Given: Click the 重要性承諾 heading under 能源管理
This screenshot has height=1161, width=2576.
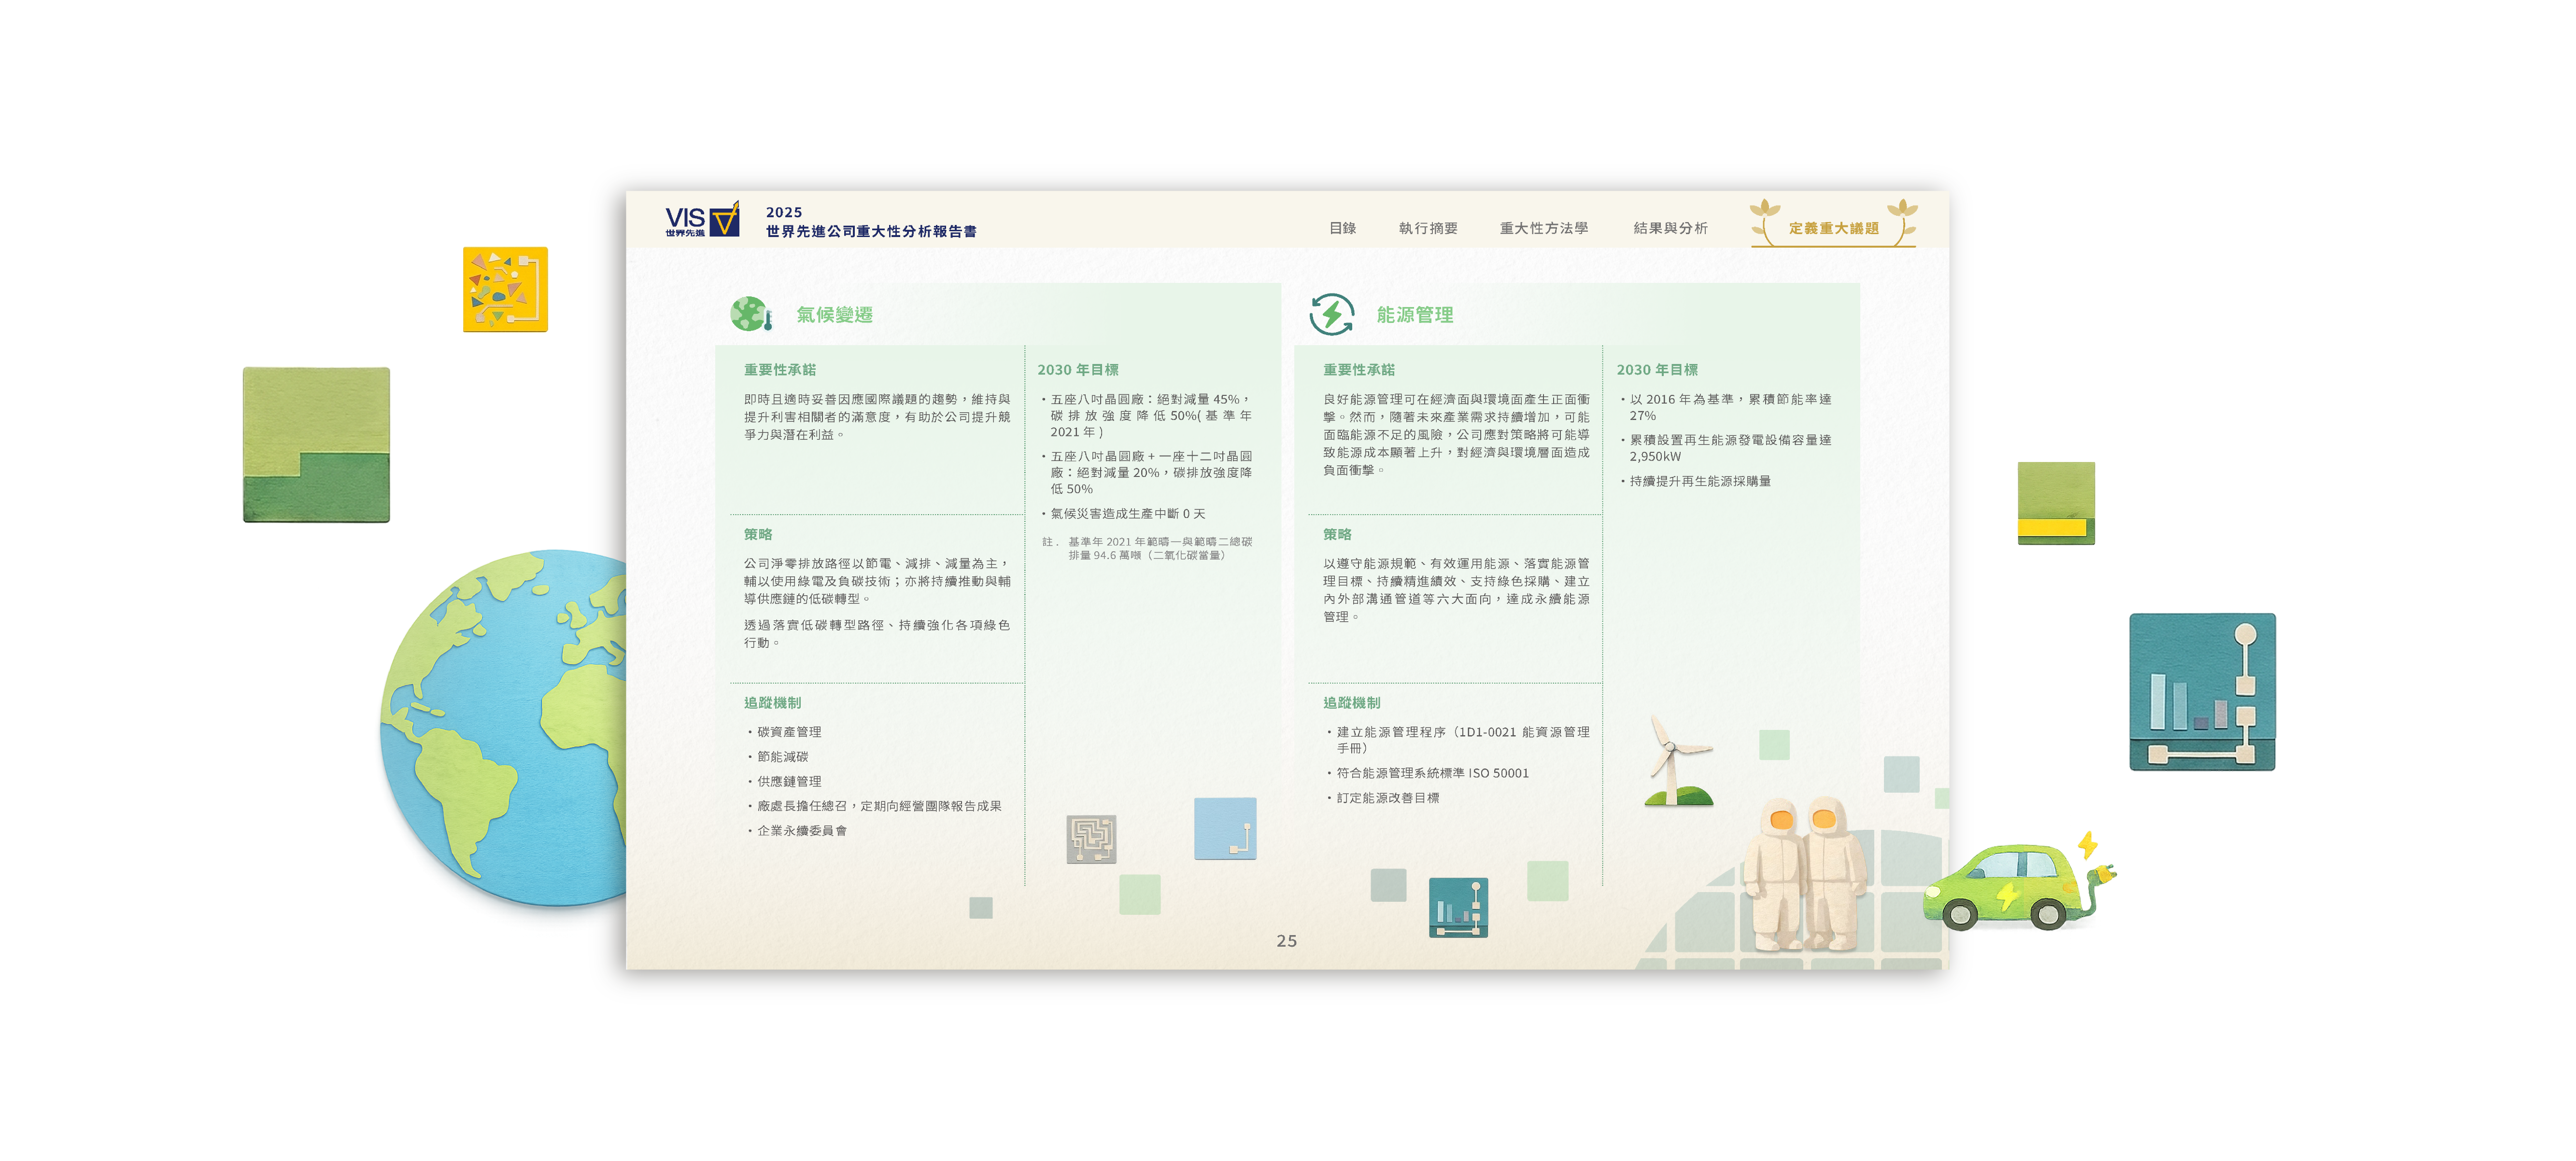Looking at the screenshot, I should [1358, 370].
